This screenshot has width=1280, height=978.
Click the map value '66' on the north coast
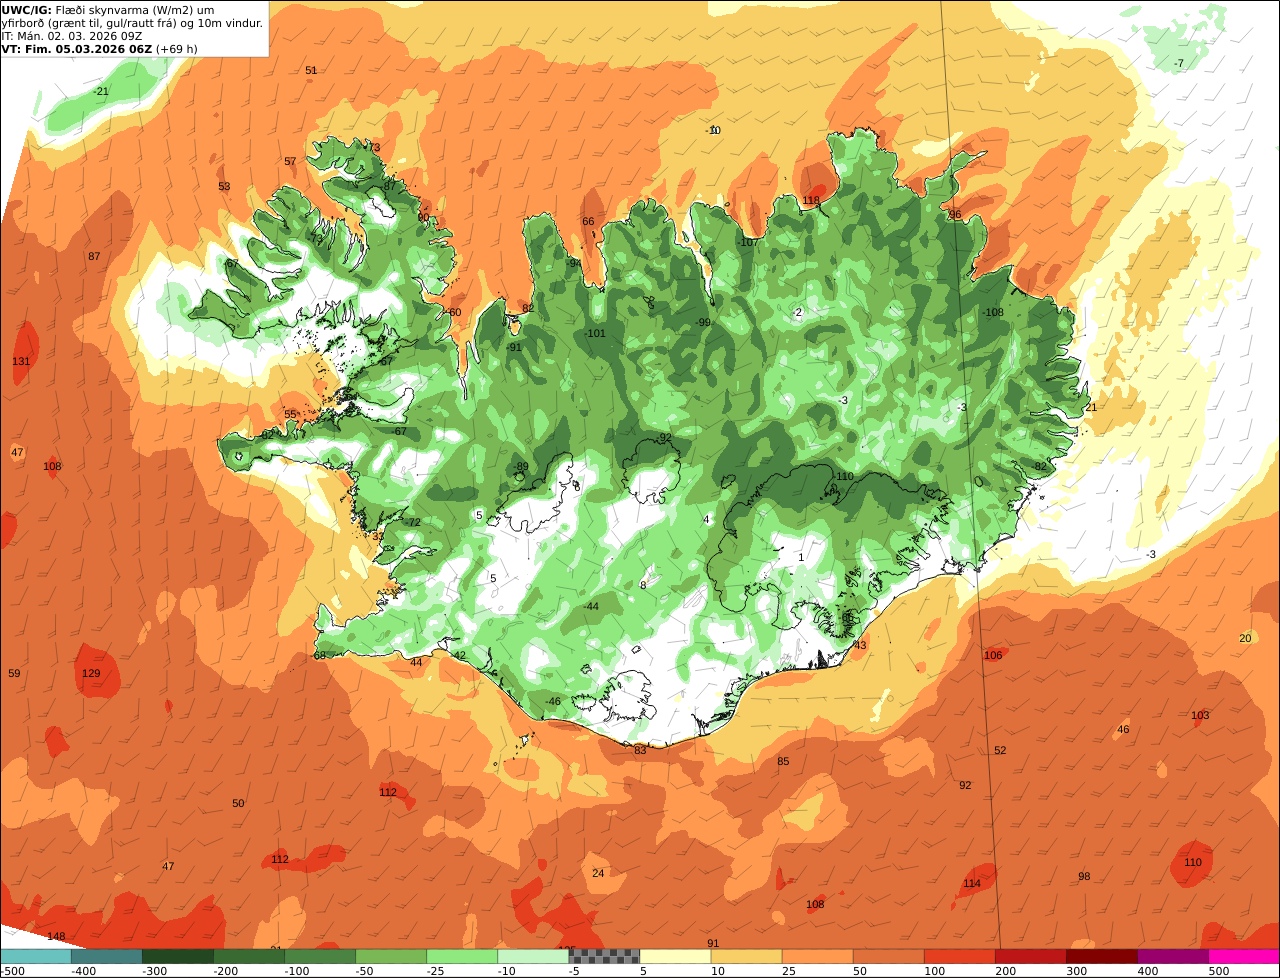[588, 221]
